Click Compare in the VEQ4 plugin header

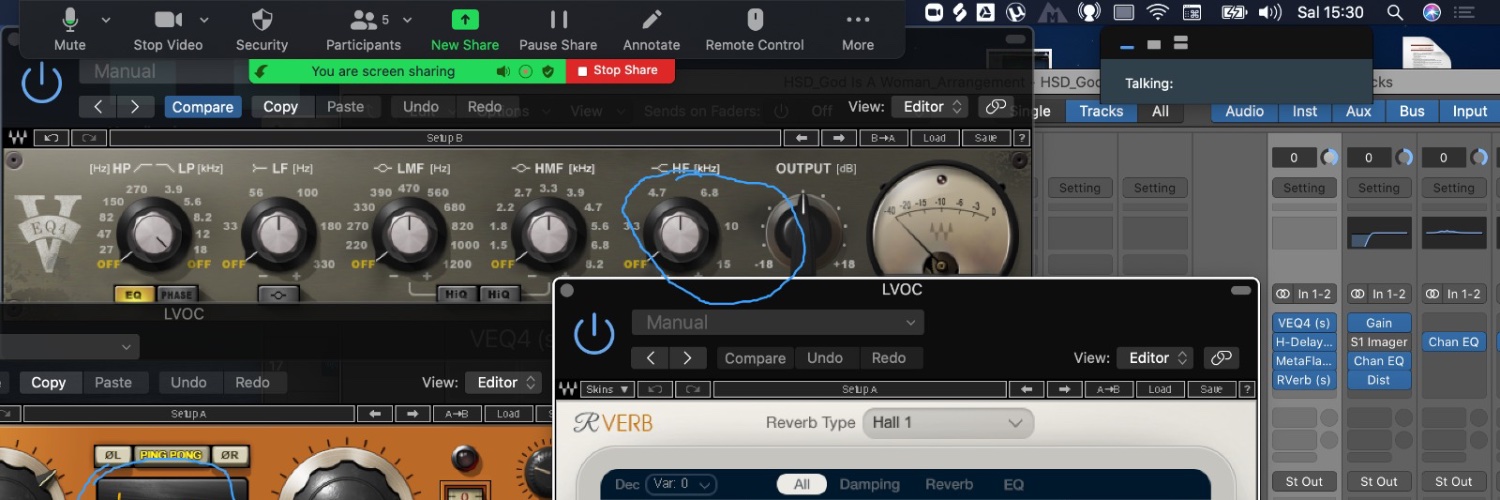[203, 107]
